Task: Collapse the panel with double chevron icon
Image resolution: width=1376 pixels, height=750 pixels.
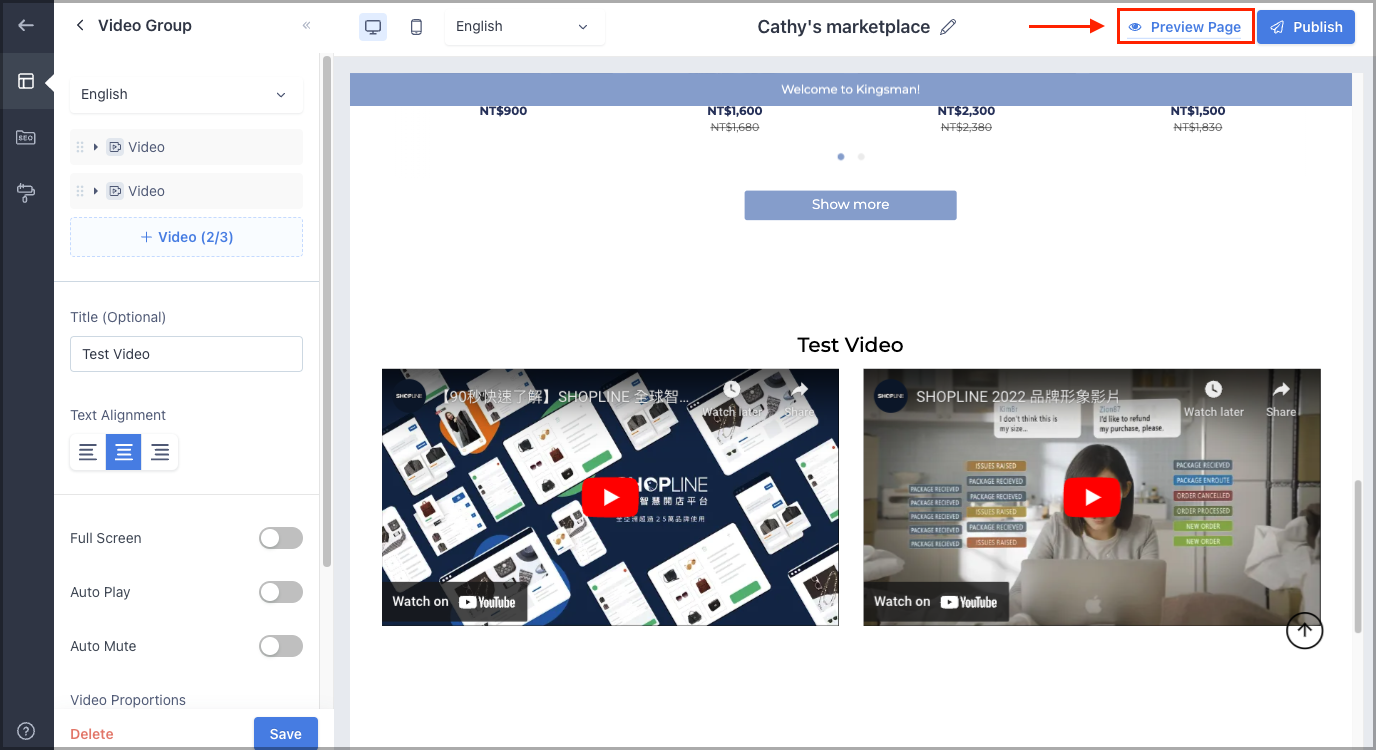Action: 307,25
